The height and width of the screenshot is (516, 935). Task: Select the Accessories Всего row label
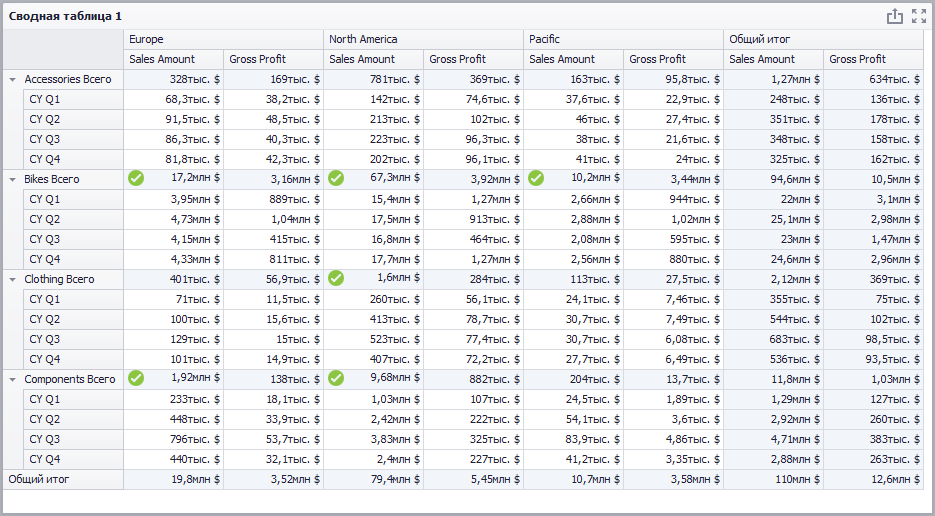point(68,79)
